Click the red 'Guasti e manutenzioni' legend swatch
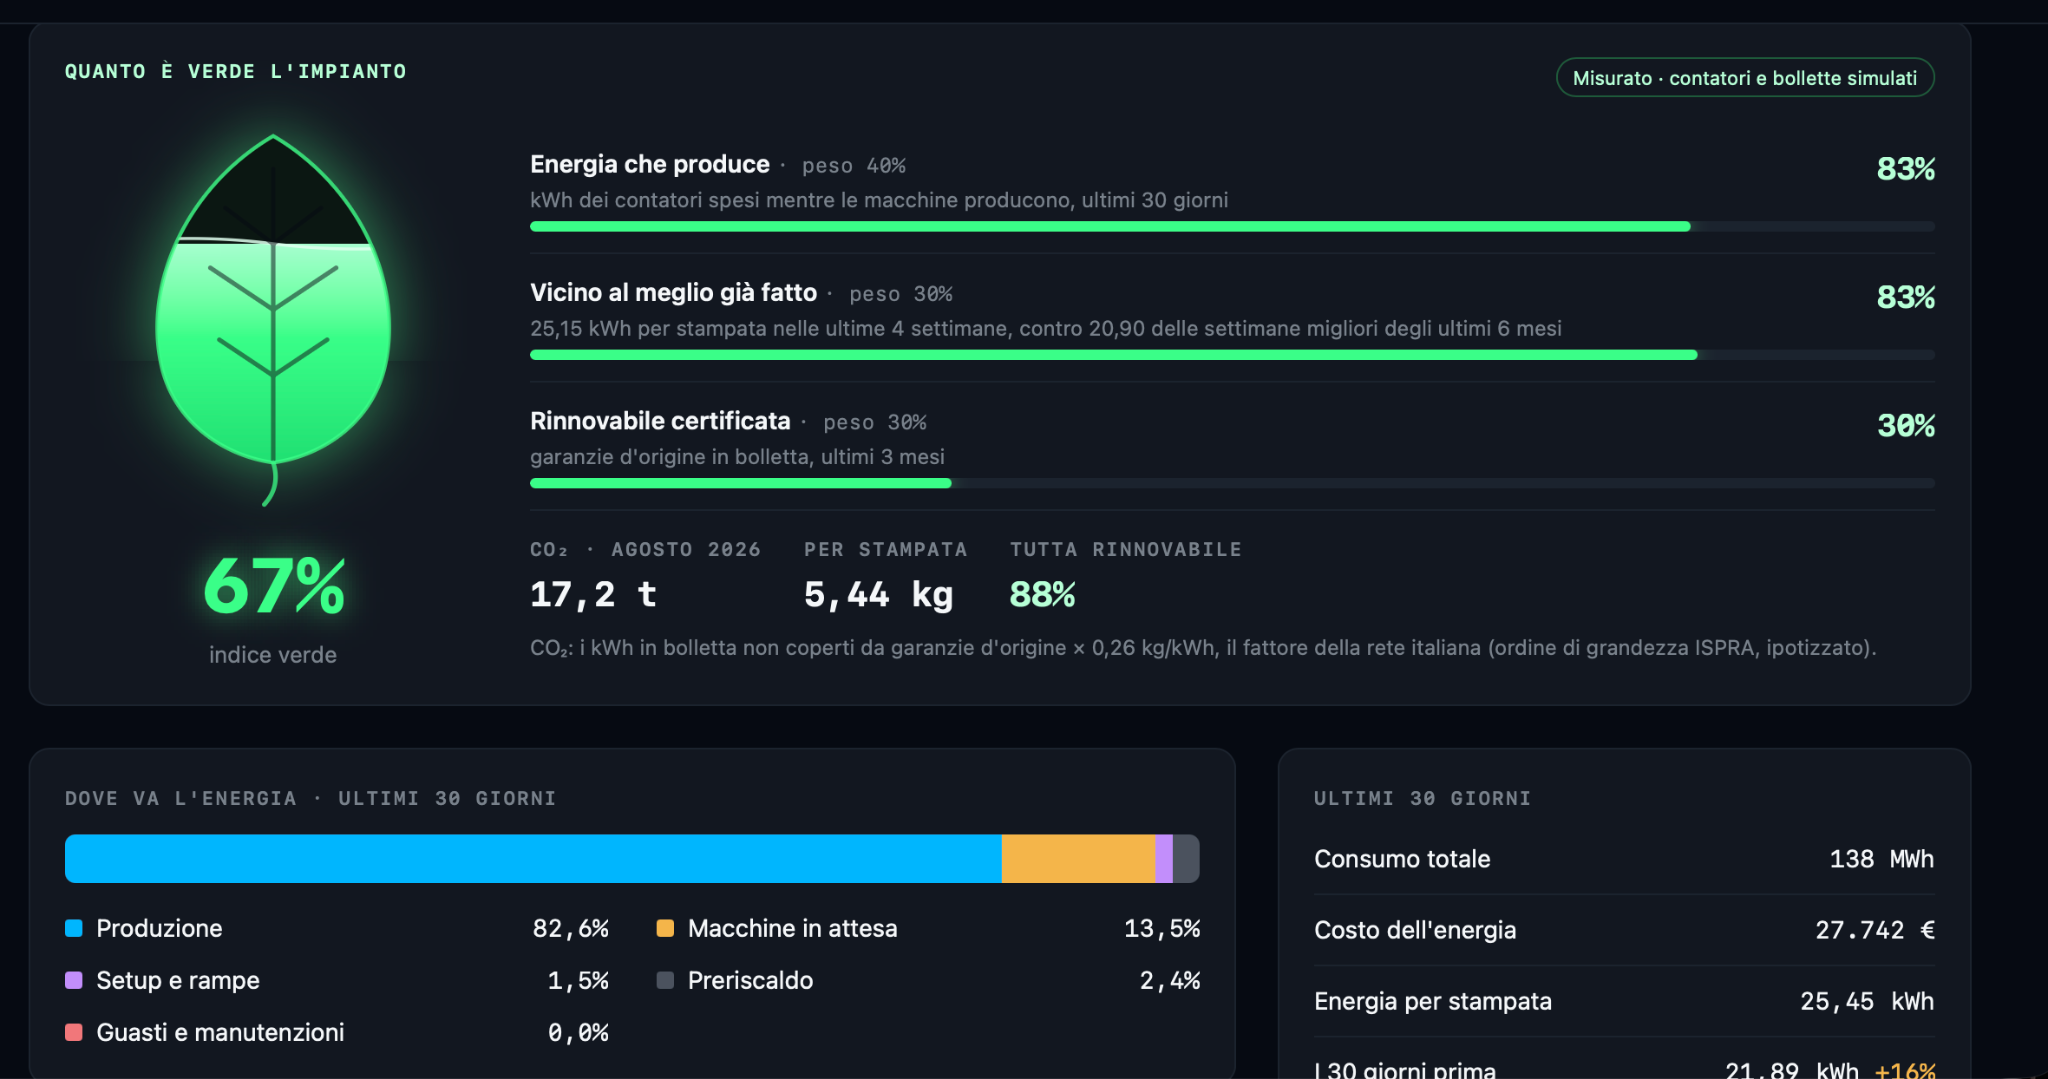 [x=74, y=1032]
